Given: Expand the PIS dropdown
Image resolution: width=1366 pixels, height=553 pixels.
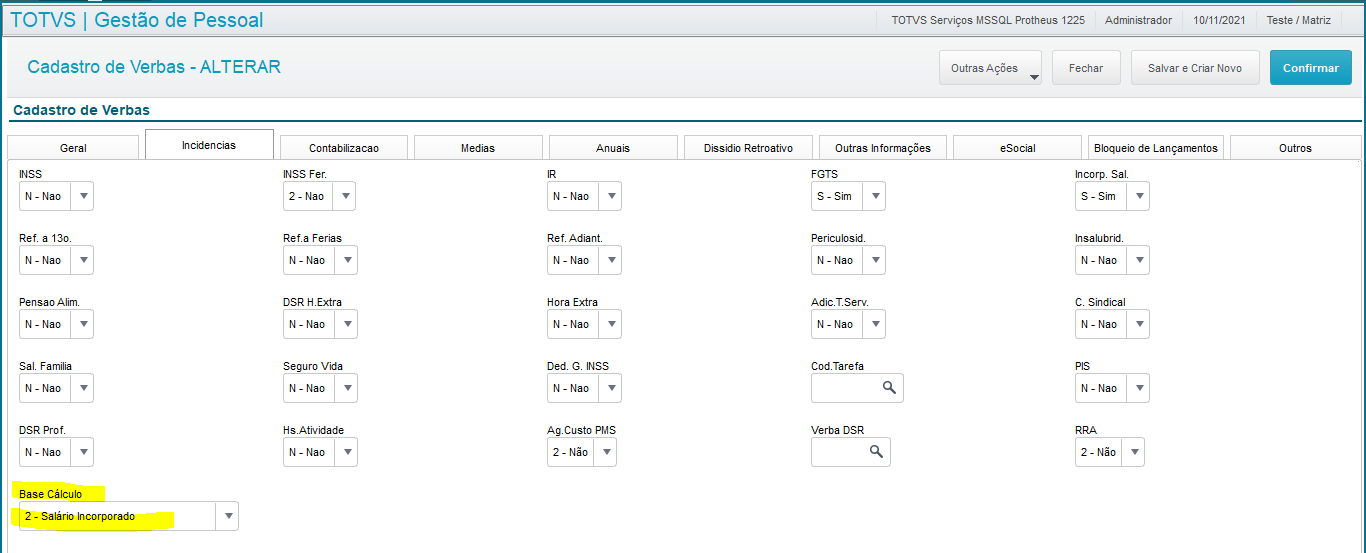Looking at the screenshot, I should pyautogui.click(x=1138, y=388).
